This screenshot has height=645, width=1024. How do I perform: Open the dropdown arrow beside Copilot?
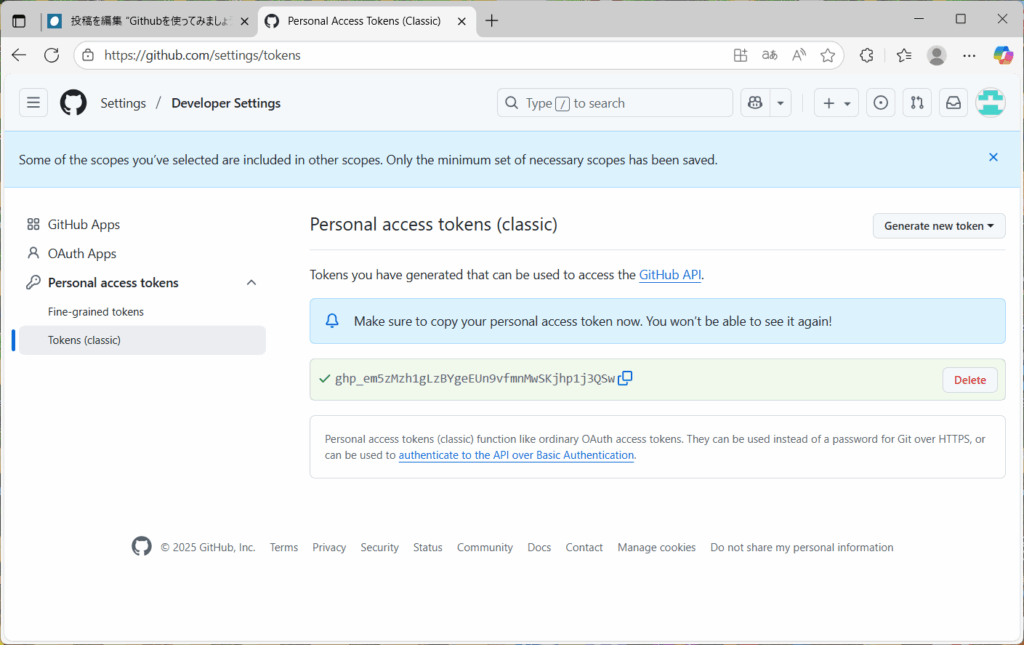click(x=780, y=103)
